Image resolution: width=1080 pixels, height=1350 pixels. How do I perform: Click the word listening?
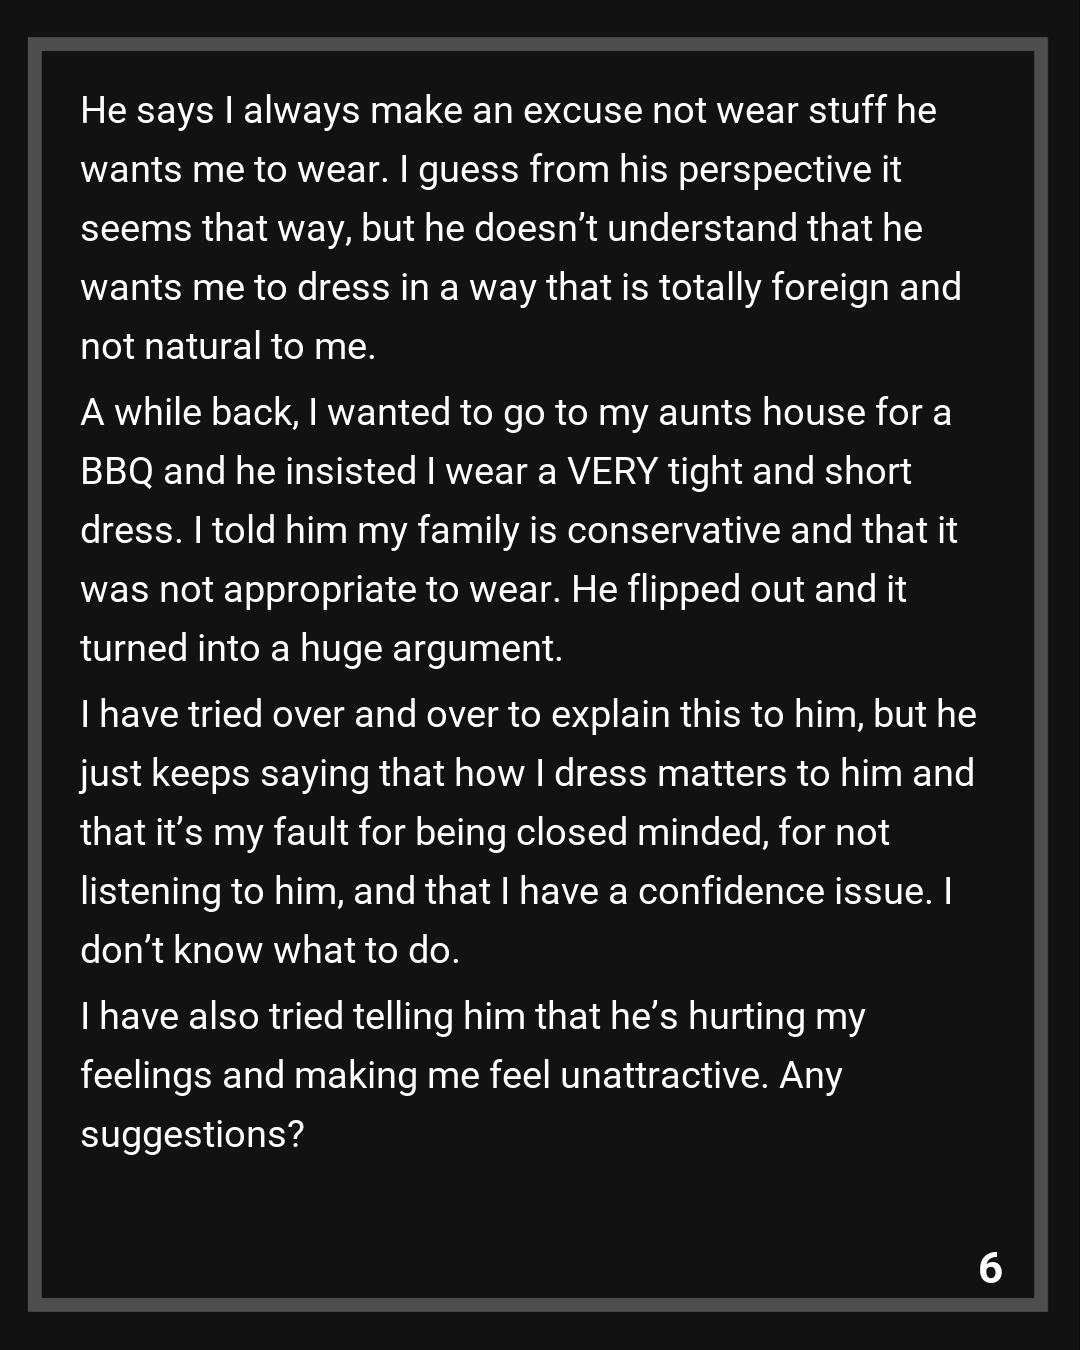pos(150,891)
